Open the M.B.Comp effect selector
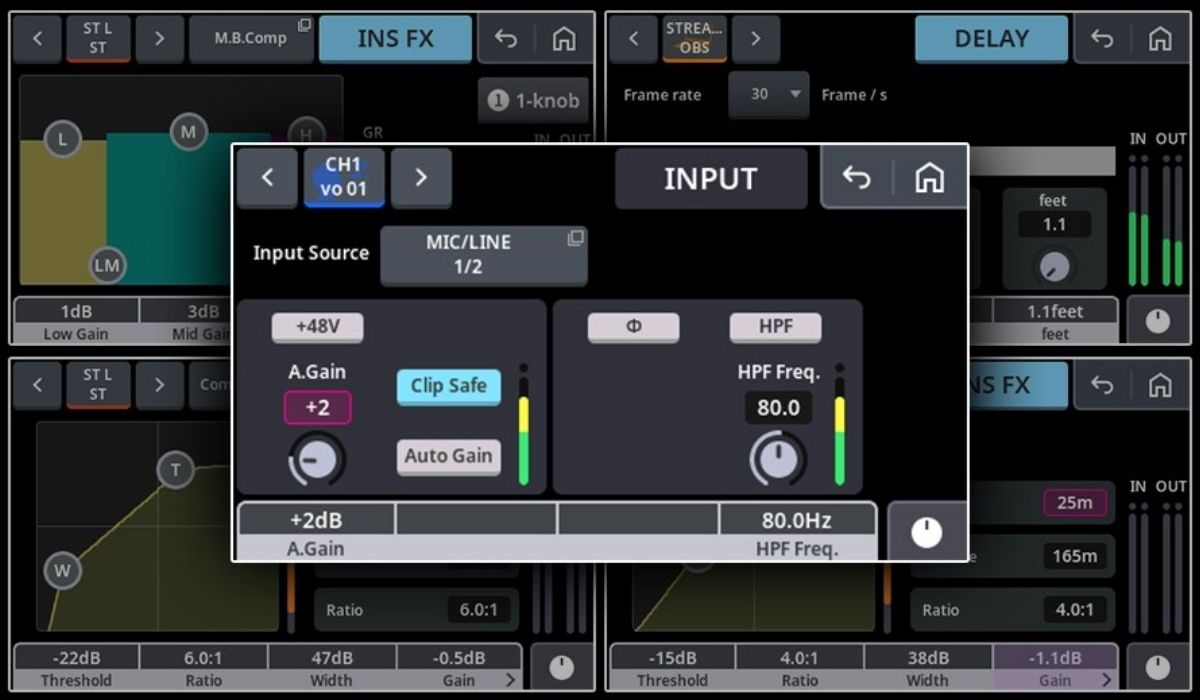Image resolution: width=1200 pixels, height=700 pixels. click(251, 39)
